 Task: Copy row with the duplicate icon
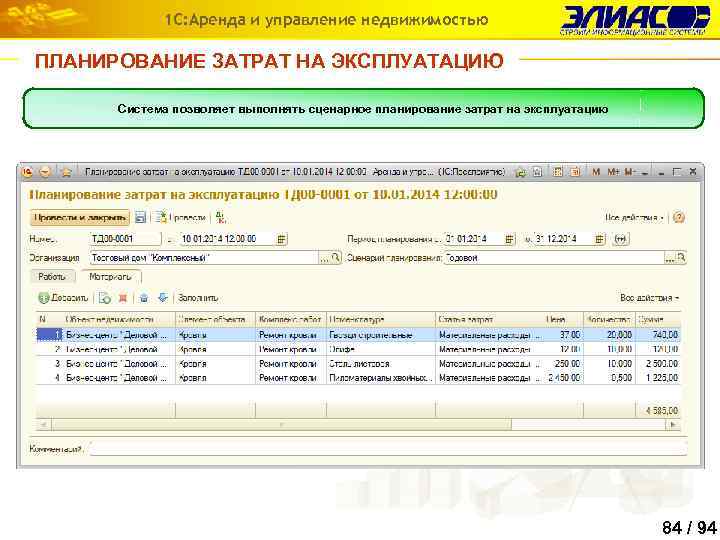click(105, 298)
